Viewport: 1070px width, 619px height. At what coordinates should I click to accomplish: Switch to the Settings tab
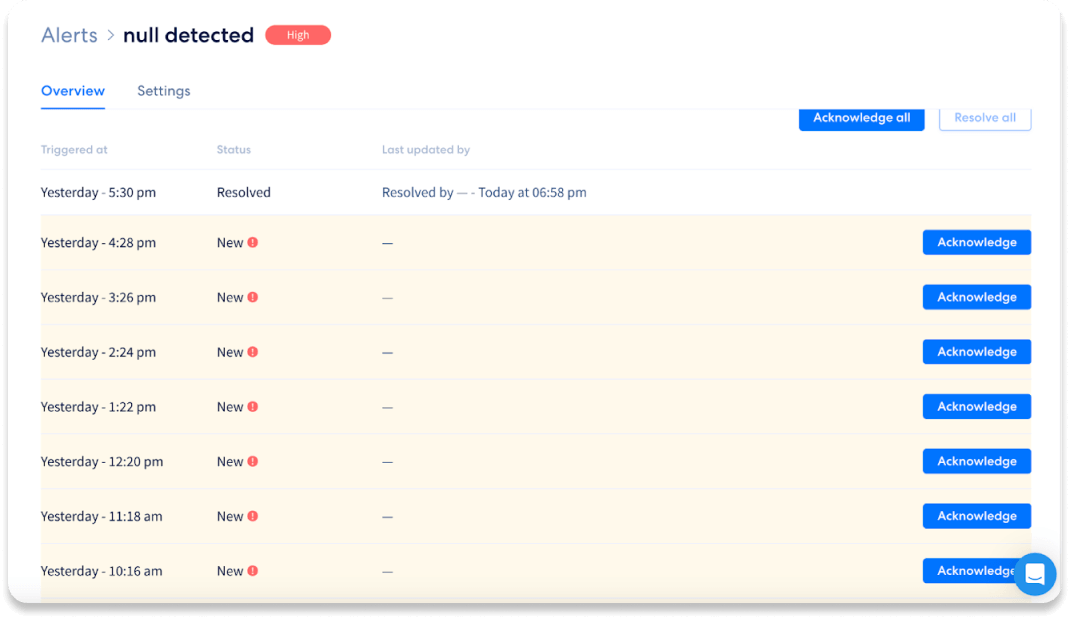[163, 91]
